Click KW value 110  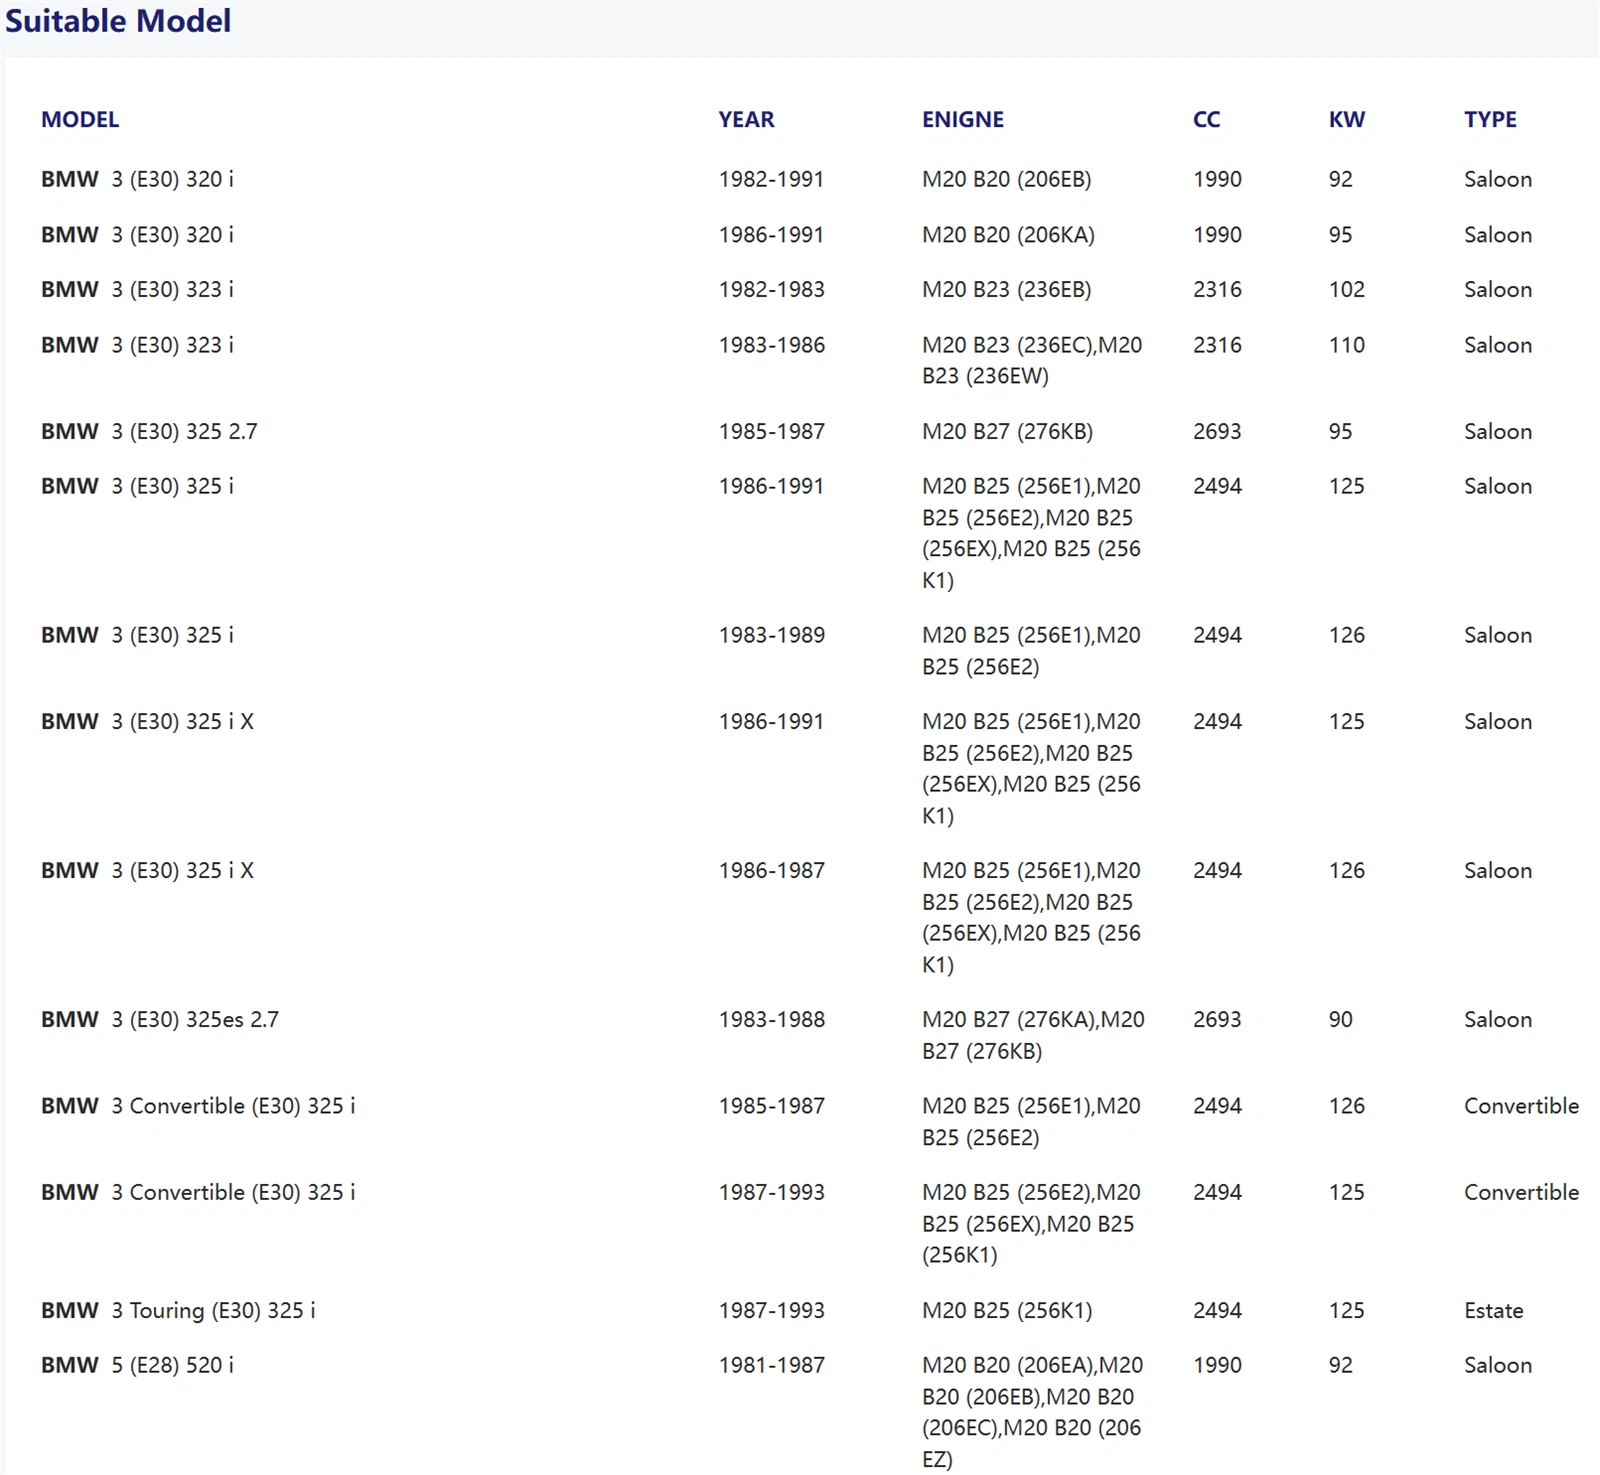[x=1347, y=345]
